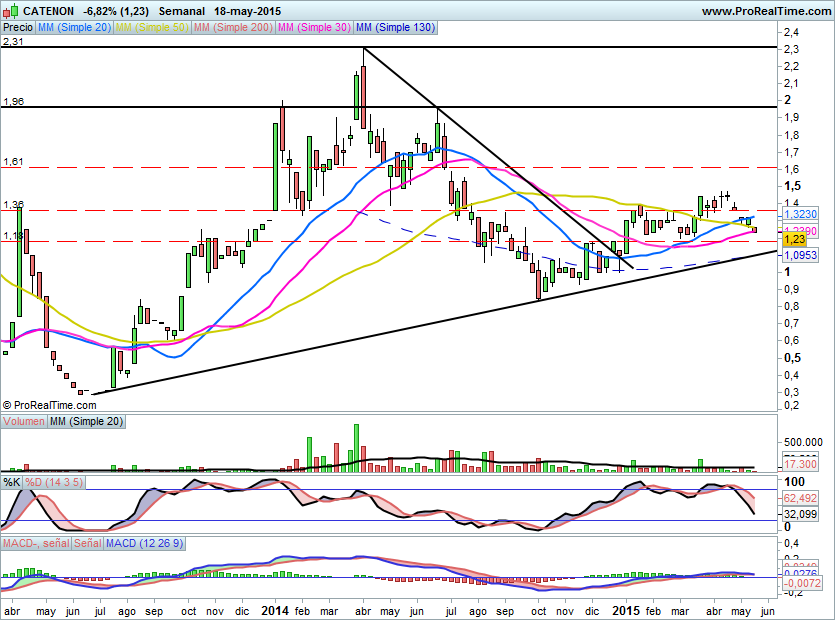Click the 2015 year marker on time axis

626,609
